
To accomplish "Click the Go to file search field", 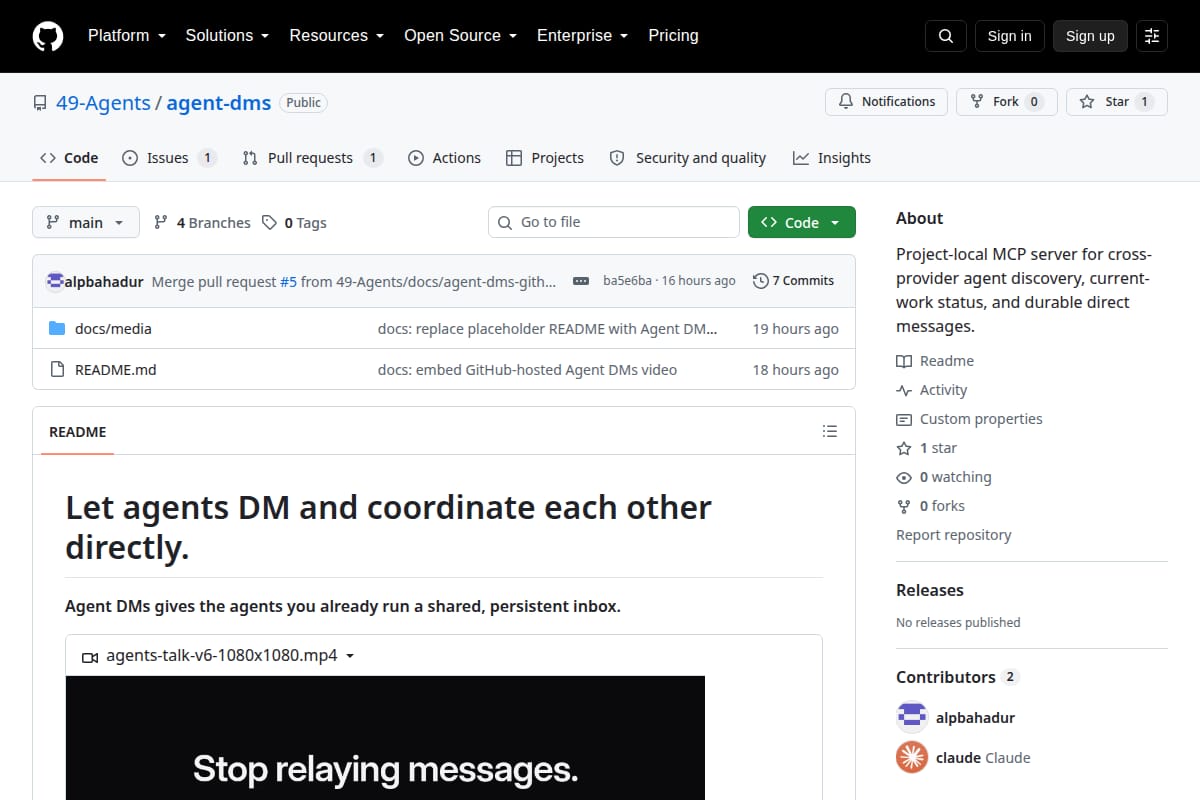I will 614,222.
